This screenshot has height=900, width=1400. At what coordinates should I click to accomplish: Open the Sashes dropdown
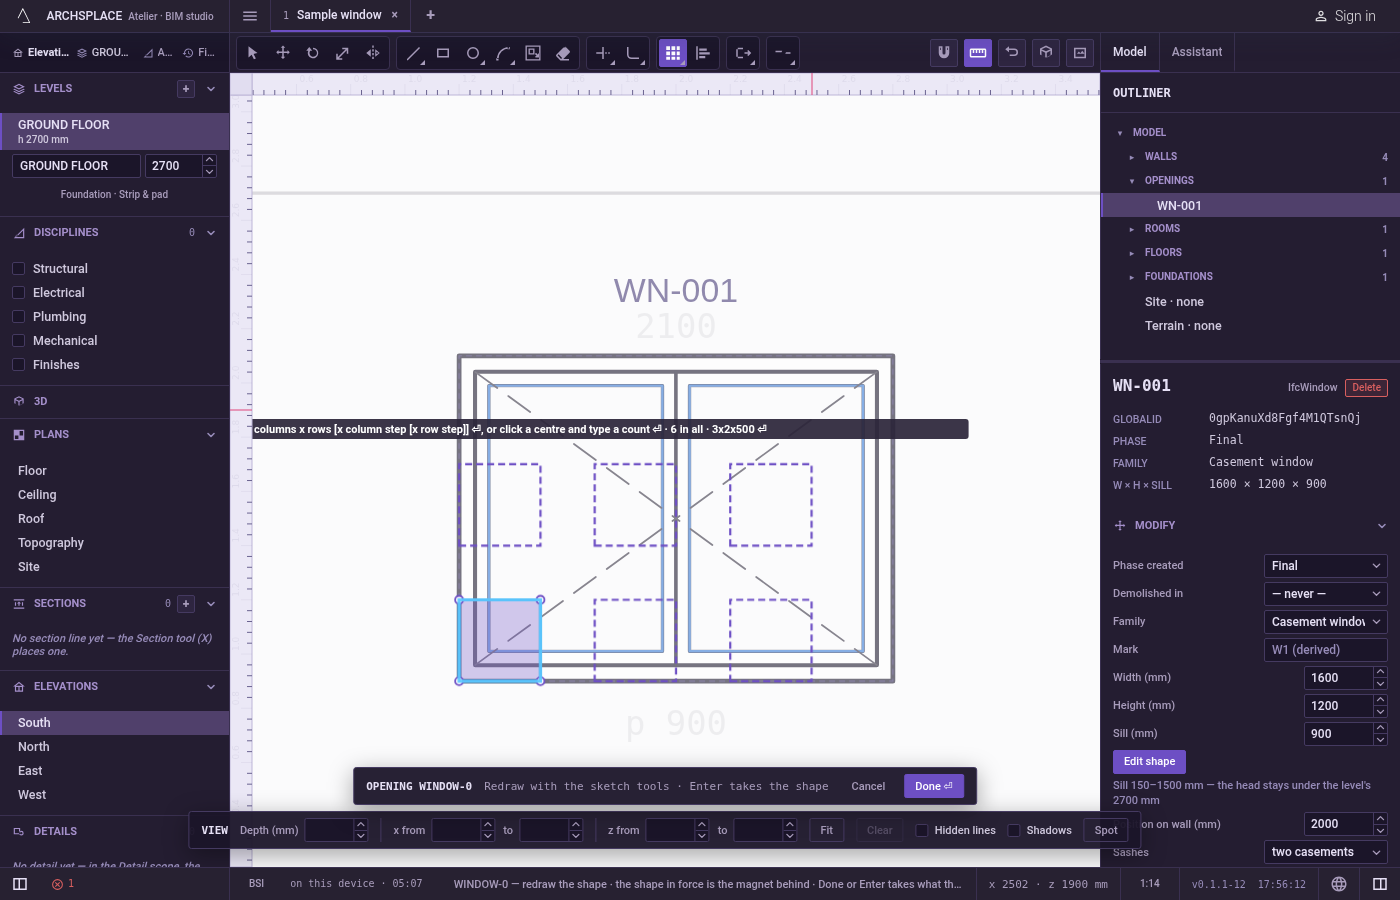point(1325,852)
